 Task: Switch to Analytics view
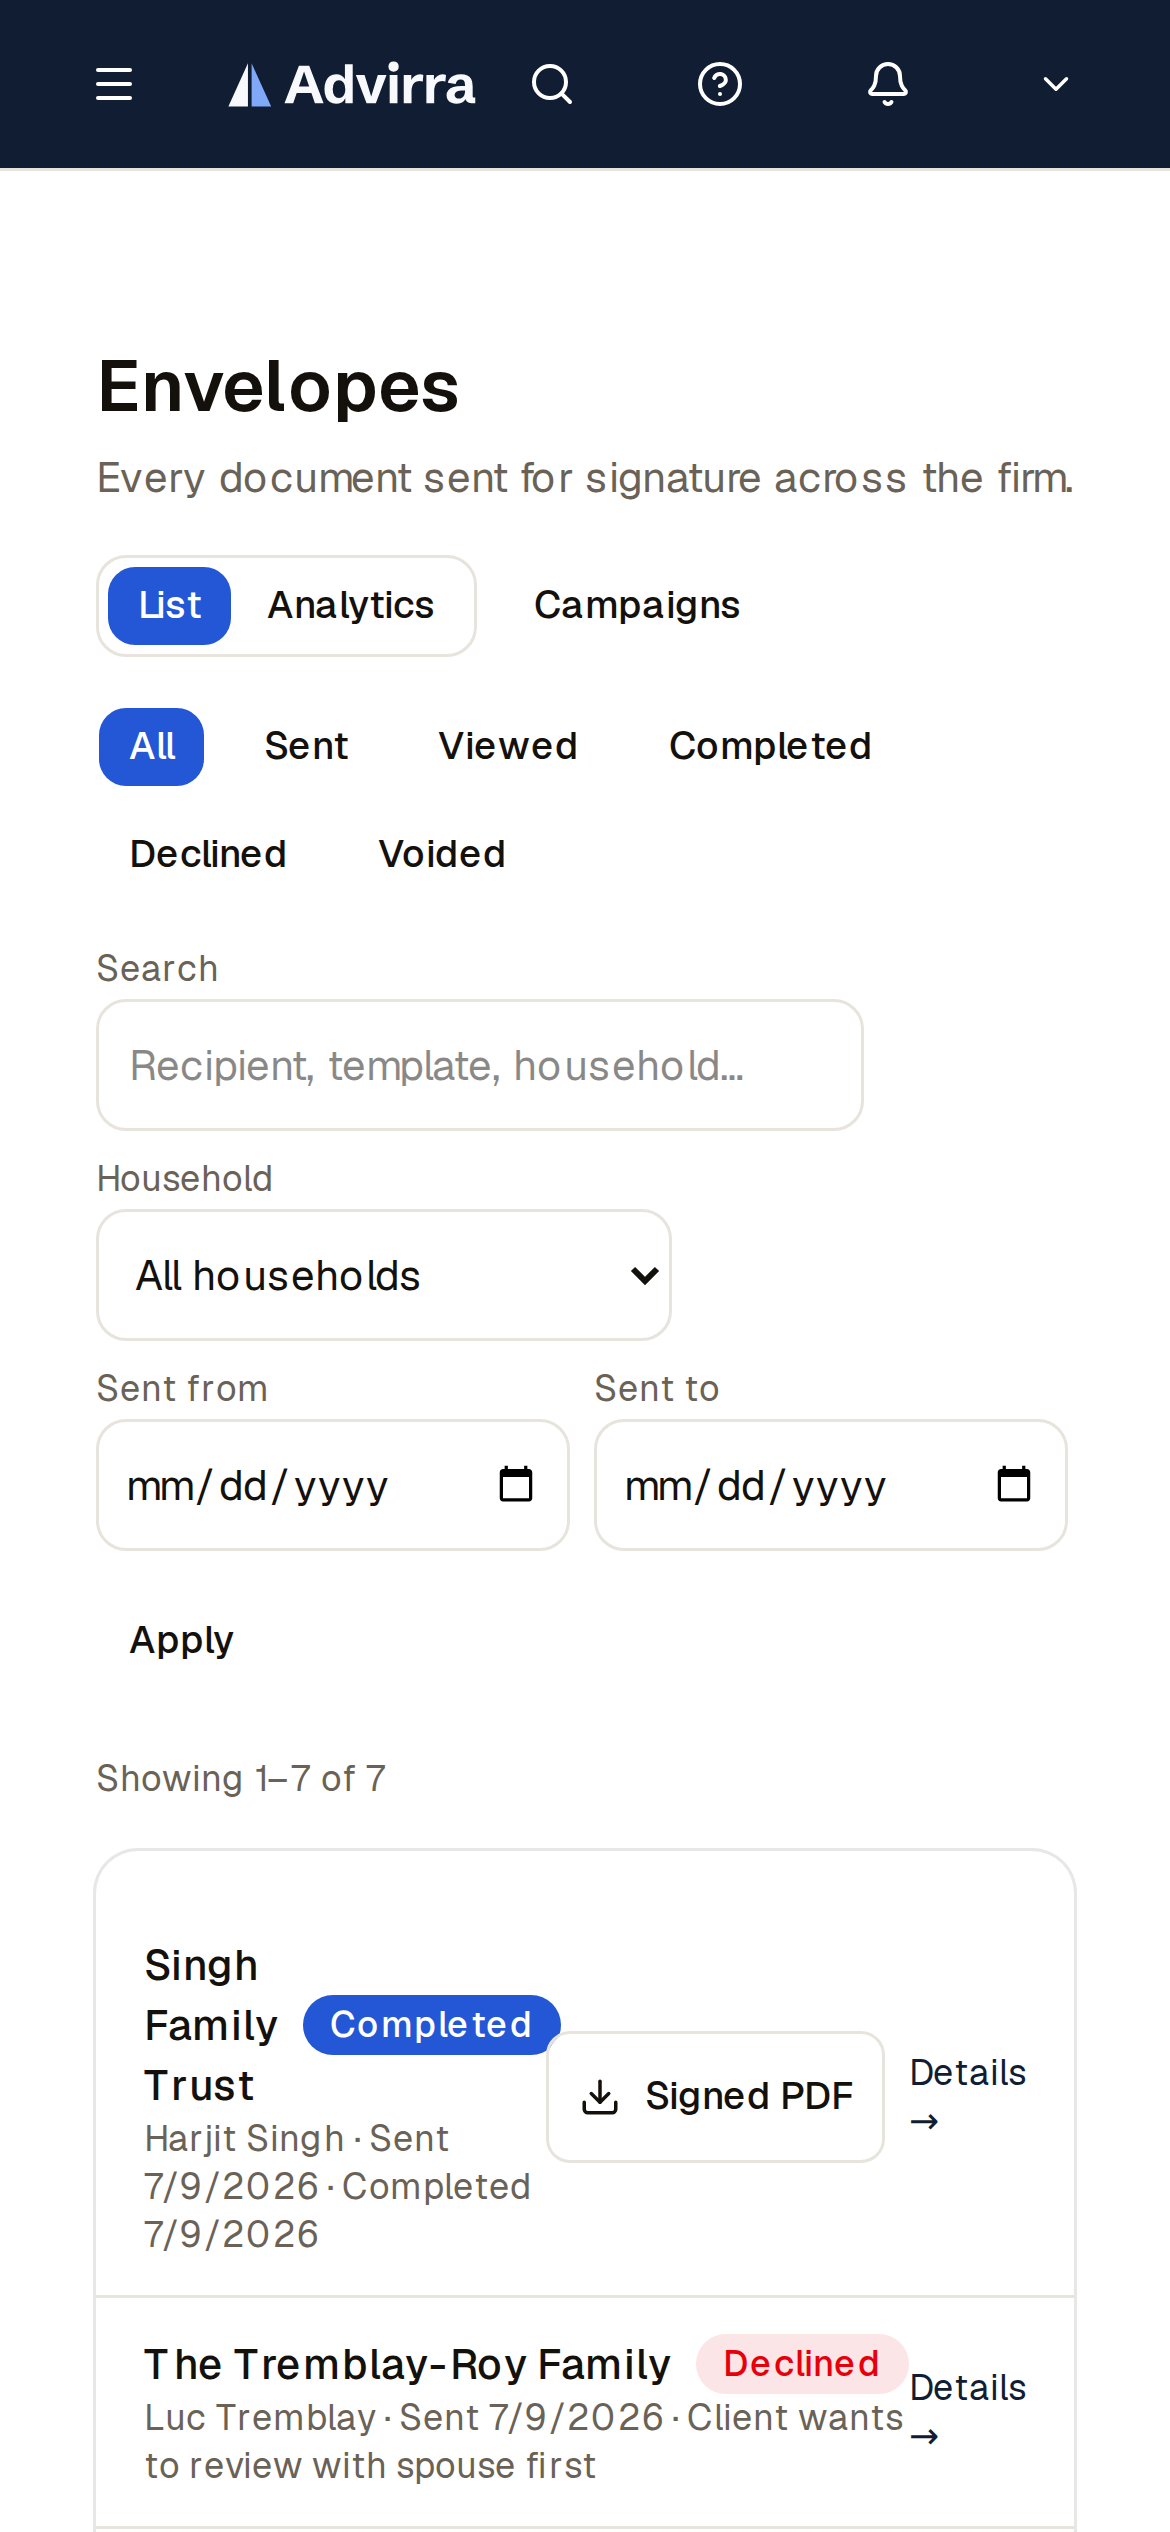(x=351, y=606)
